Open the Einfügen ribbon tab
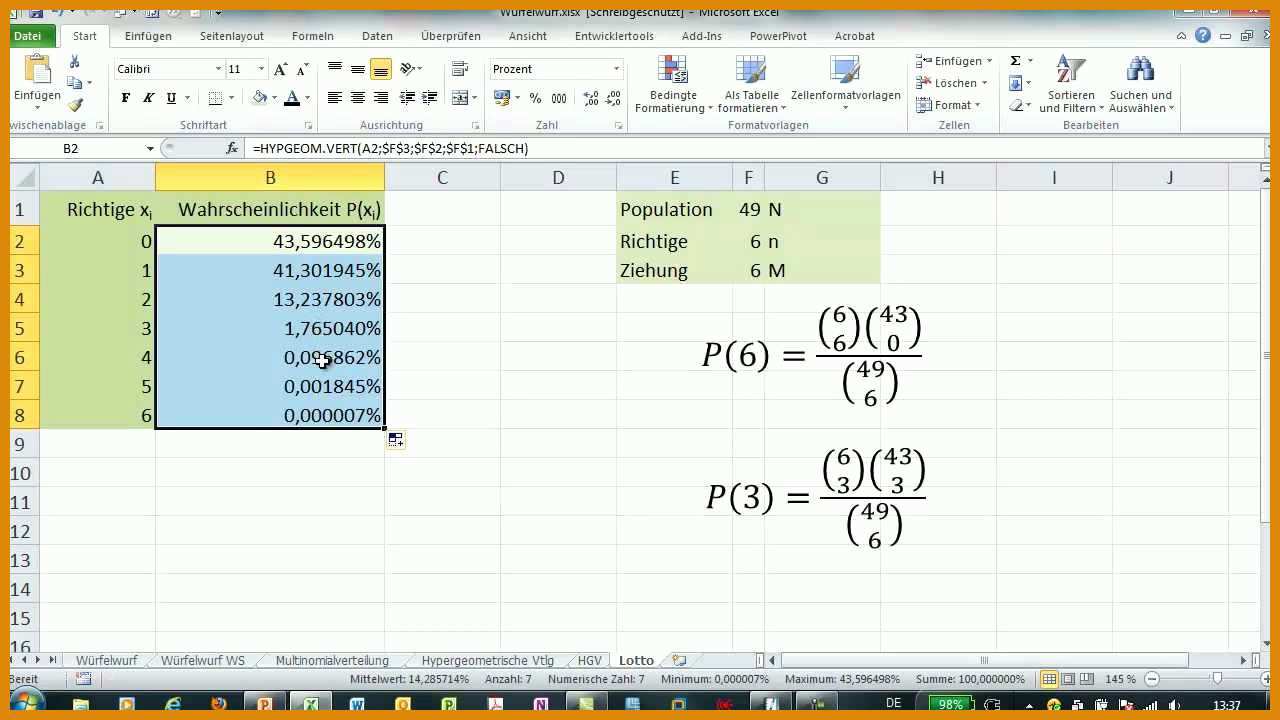The height and width of the screenshot is (720, 1280). (148, 36)
